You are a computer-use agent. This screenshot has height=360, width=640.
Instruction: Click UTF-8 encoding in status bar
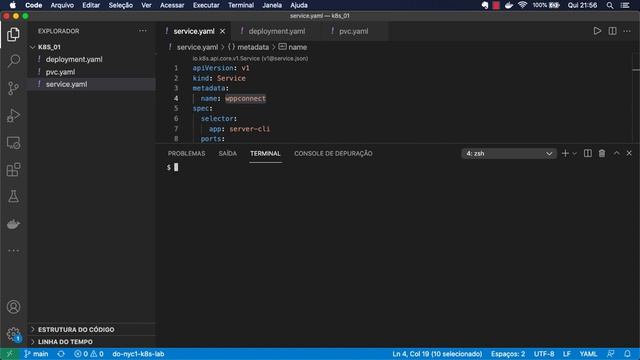(544, 354)
